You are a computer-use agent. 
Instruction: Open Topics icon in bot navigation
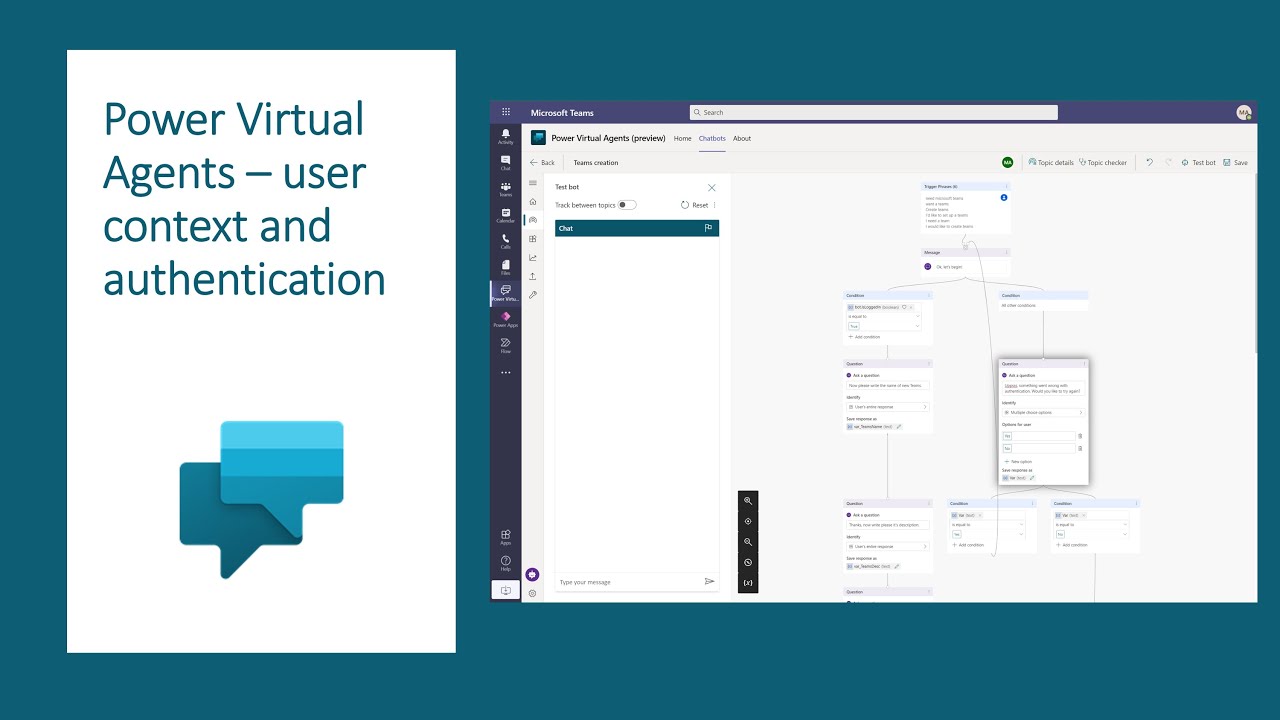point(533,220)
